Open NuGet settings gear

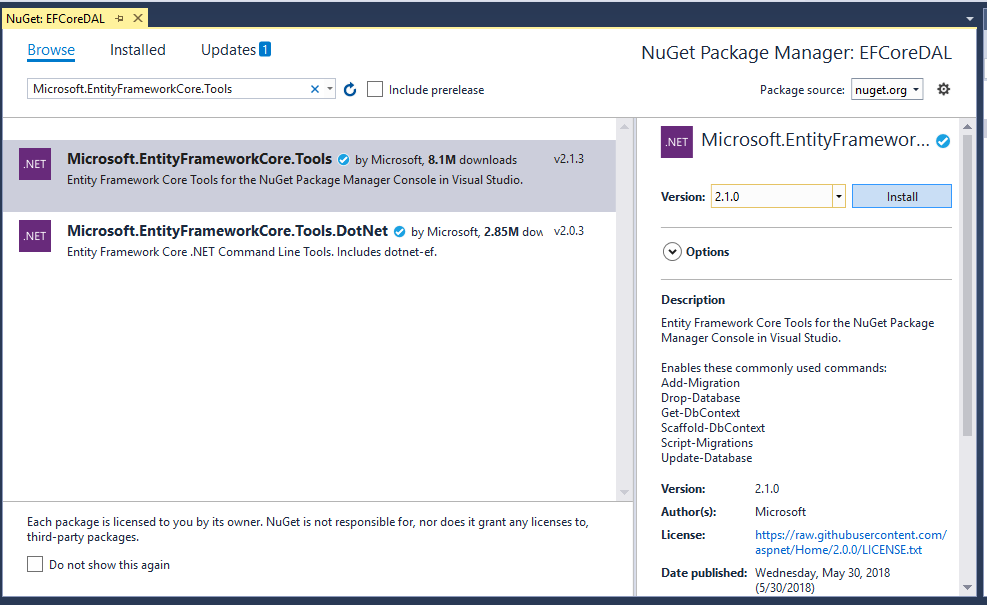point(943,89)
